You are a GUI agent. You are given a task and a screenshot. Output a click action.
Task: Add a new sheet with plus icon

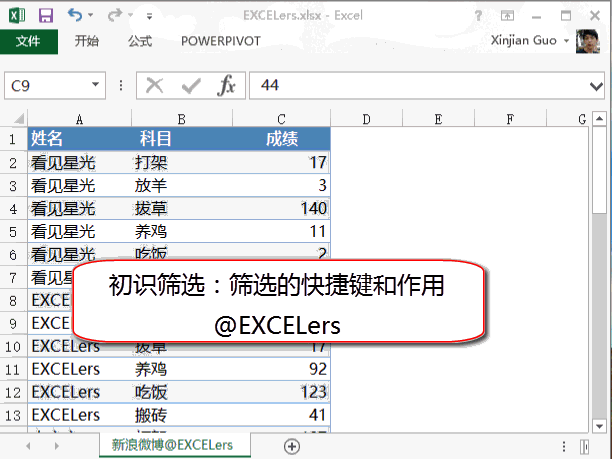coord(292,445)
